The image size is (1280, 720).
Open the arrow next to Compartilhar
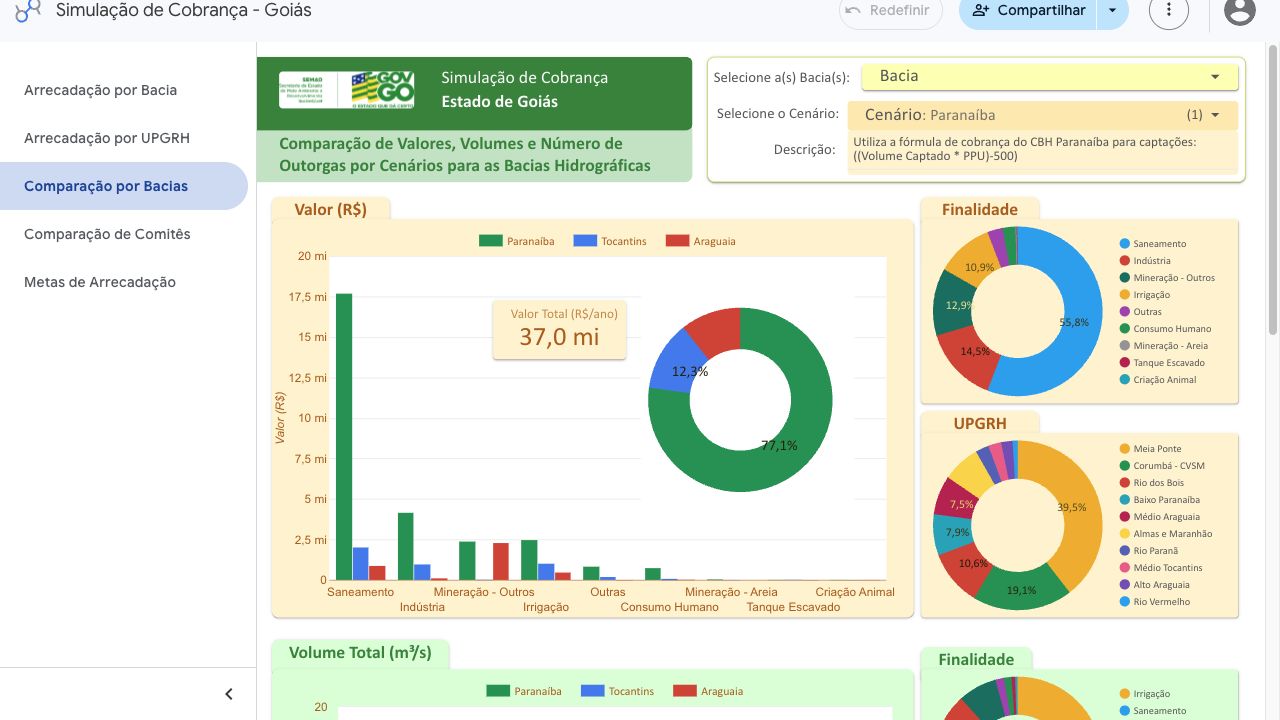pos(1112,11)
